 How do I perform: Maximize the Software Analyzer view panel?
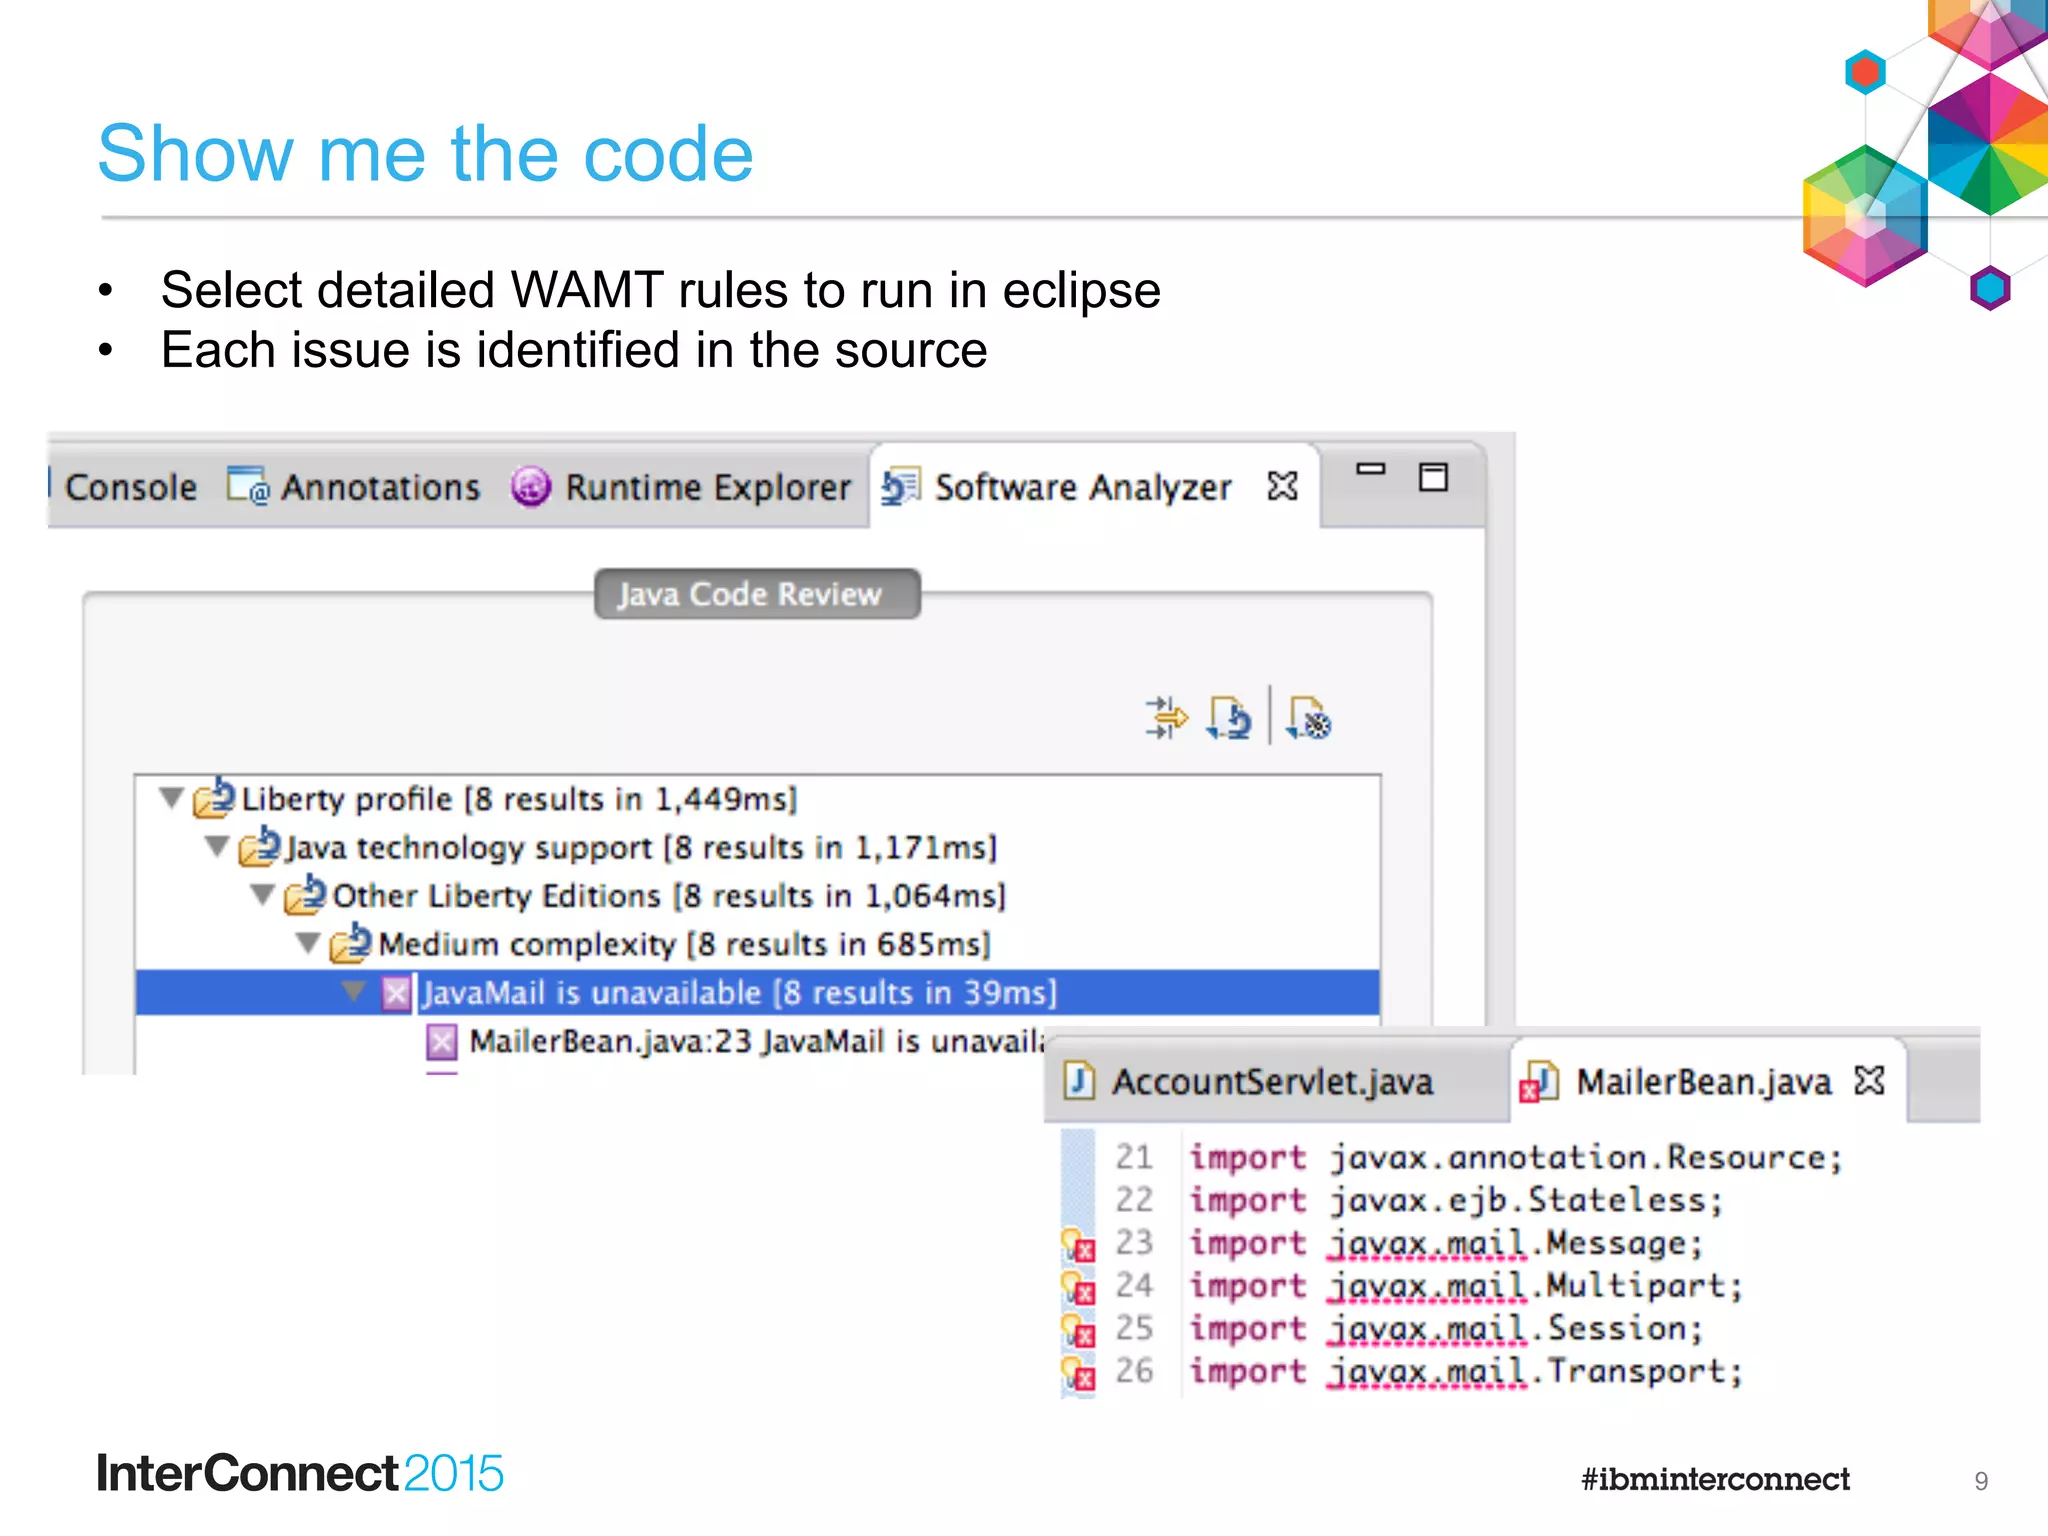tap(1433, 477)
